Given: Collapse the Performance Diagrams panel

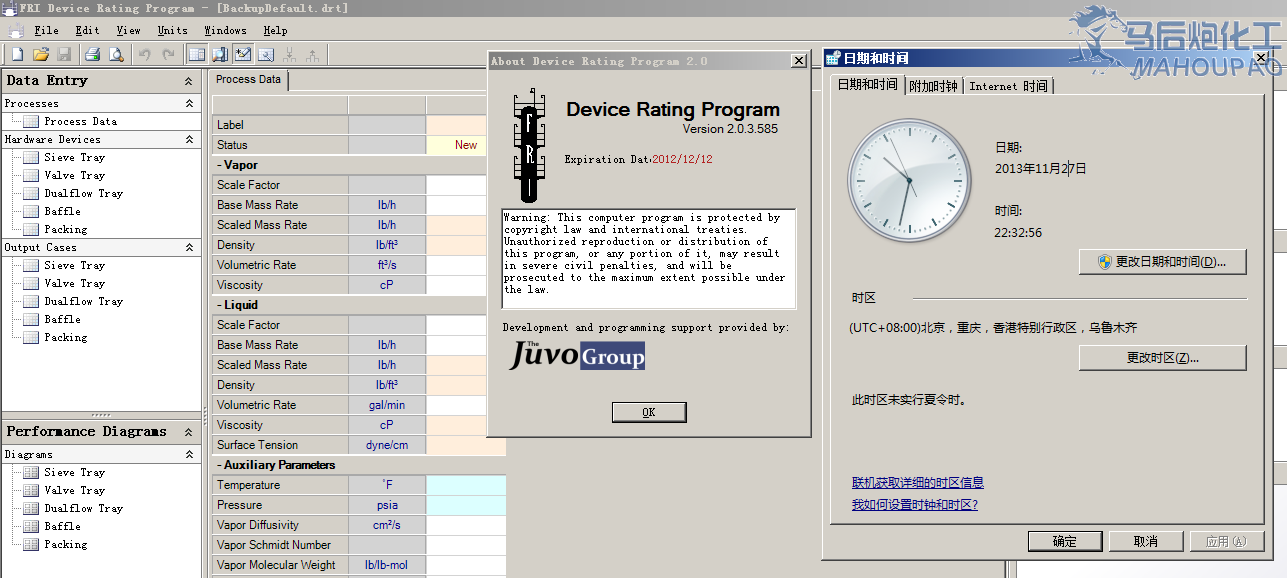Looking at the screenshot, I should [189, 432].
